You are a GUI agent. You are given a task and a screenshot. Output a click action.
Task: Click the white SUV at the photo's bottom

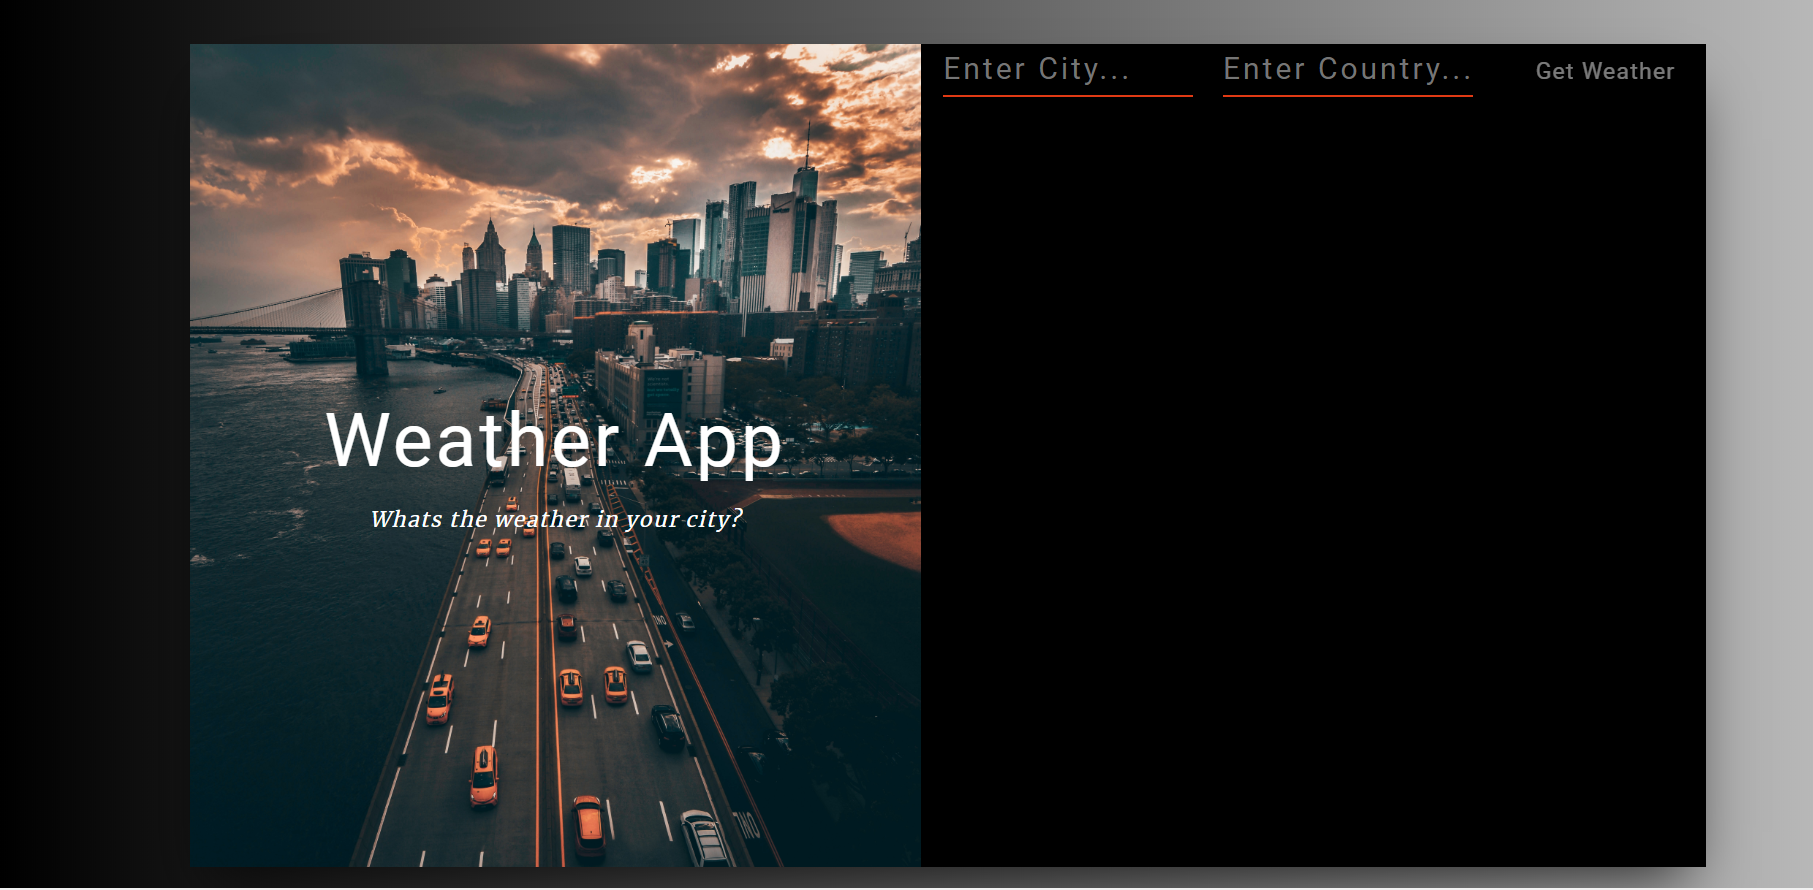(x=705, y=838)
